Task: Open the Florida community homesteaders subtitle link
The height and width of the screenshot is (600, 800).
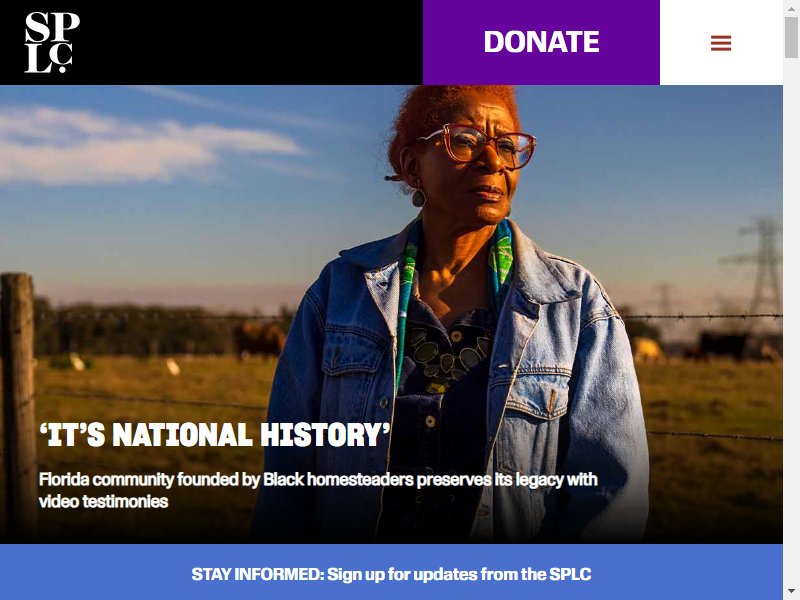Action: click(x=318, y=490)
